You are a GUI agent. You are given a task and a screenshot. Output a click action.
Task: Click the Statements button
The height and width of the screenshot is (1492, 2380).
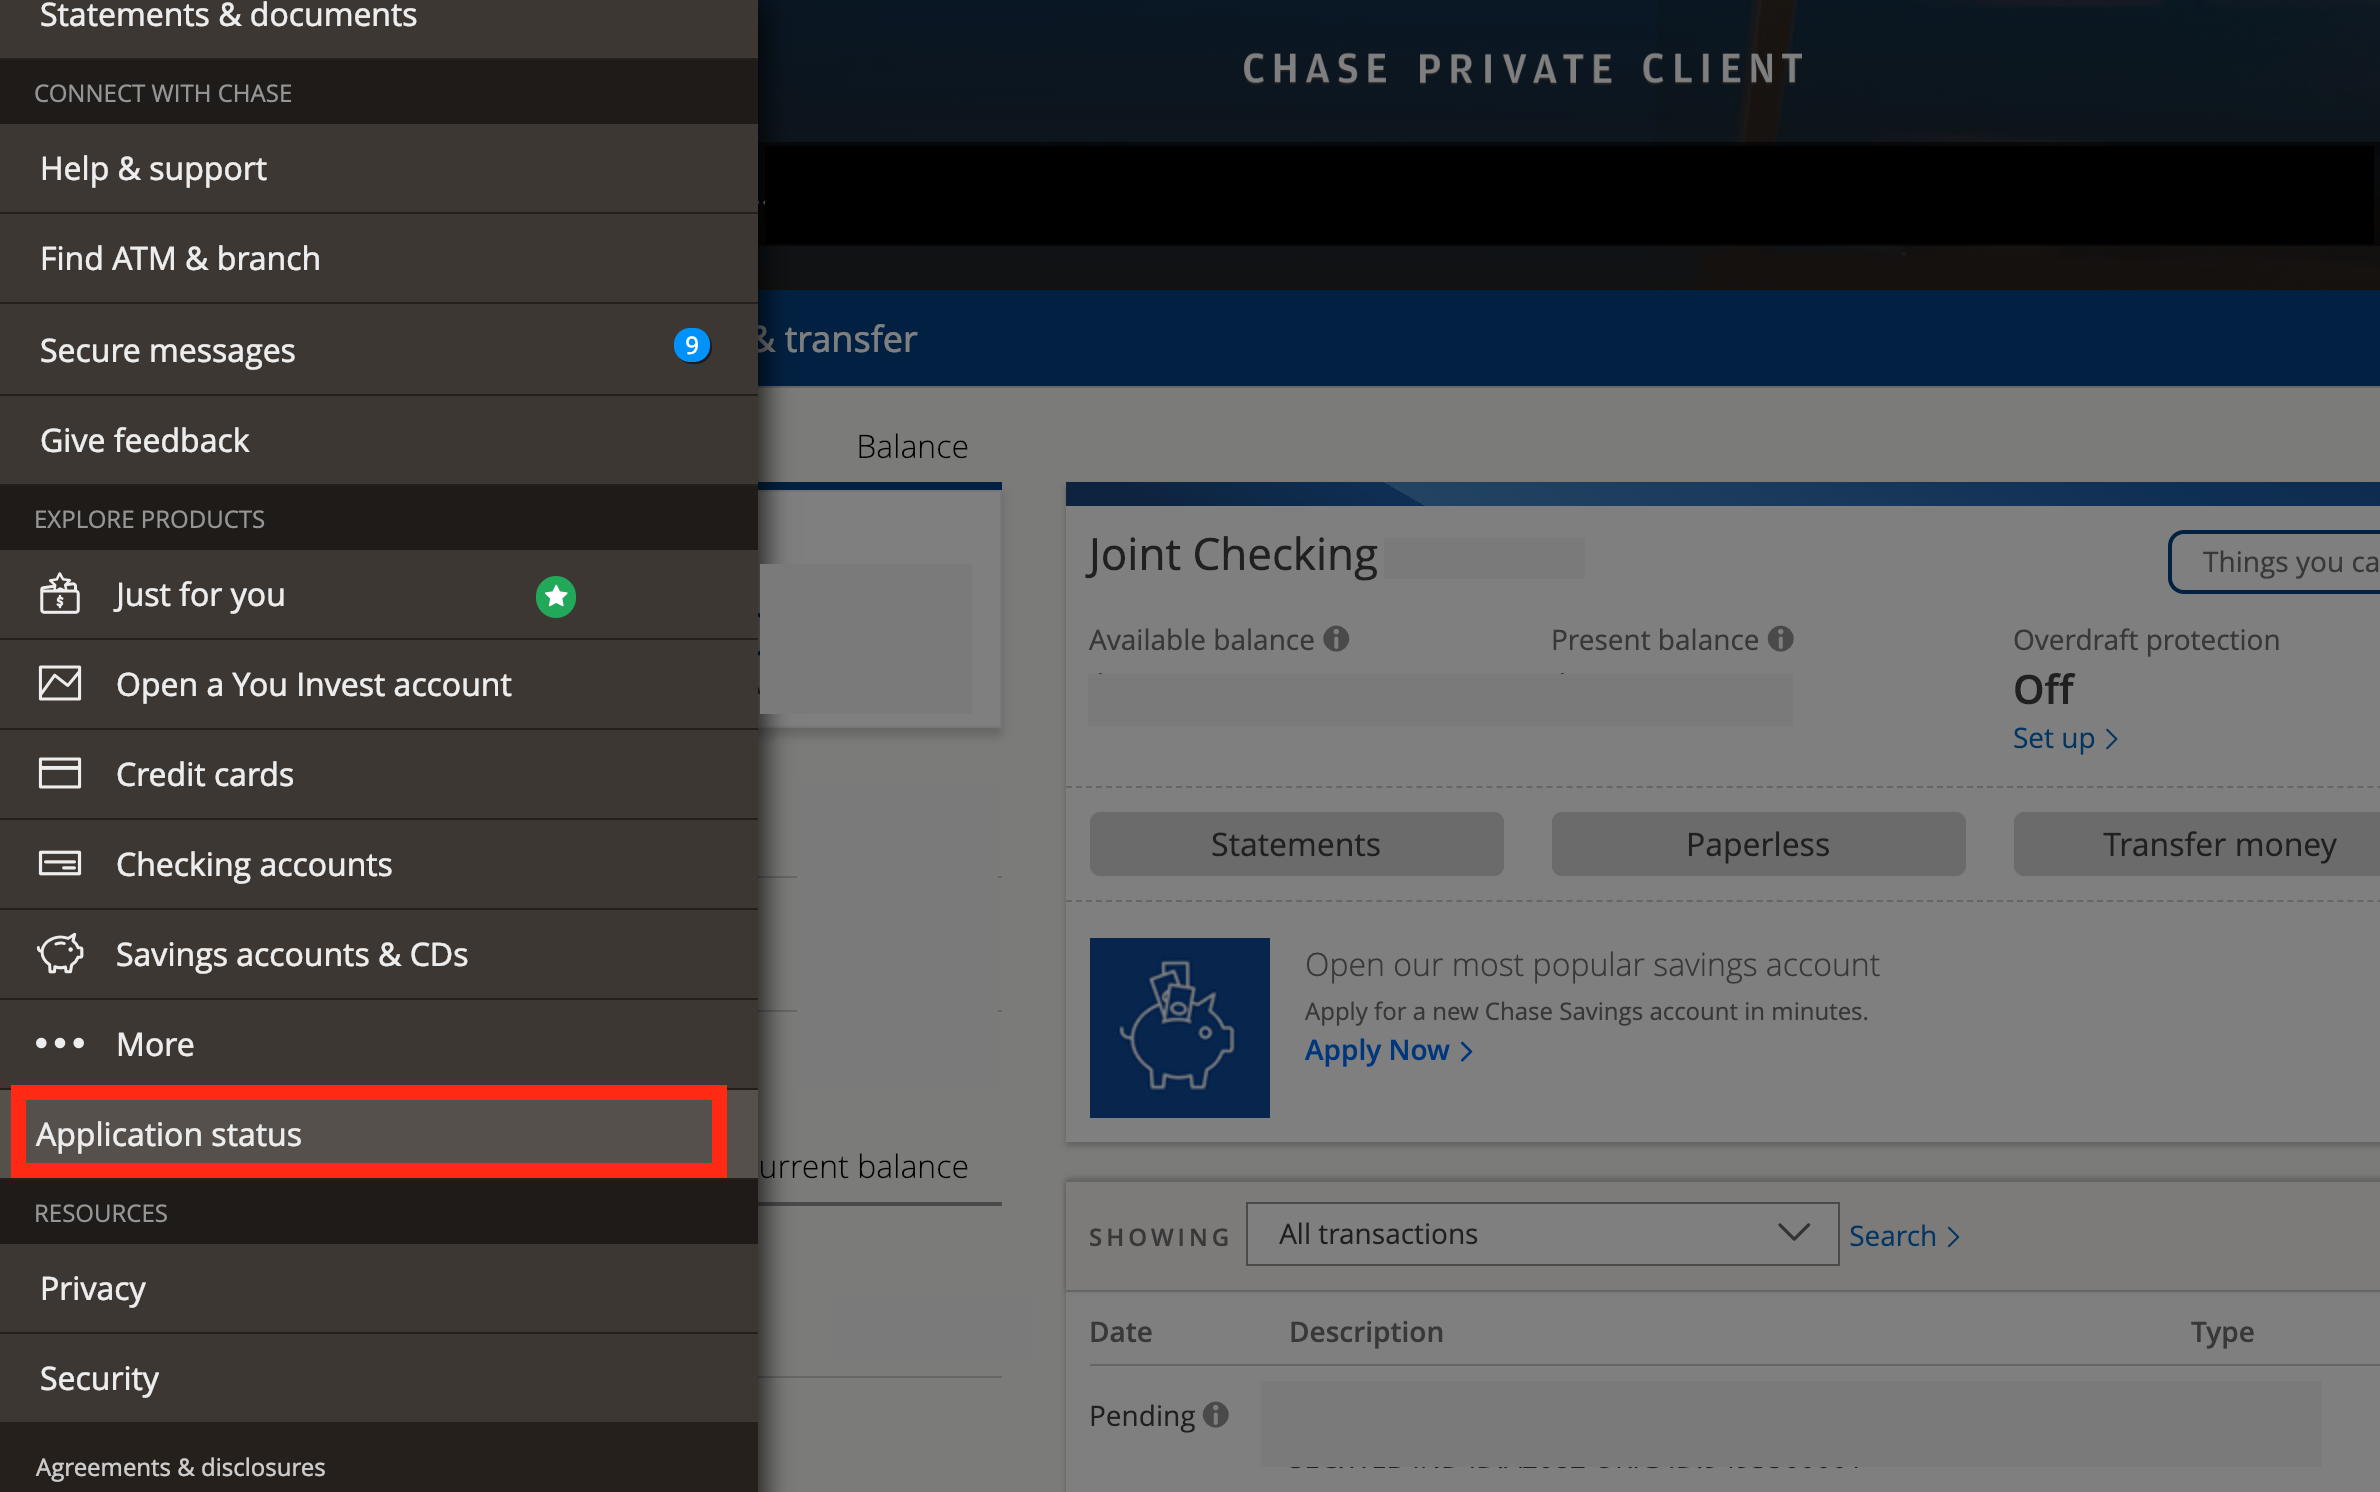tap(1294, 842)
